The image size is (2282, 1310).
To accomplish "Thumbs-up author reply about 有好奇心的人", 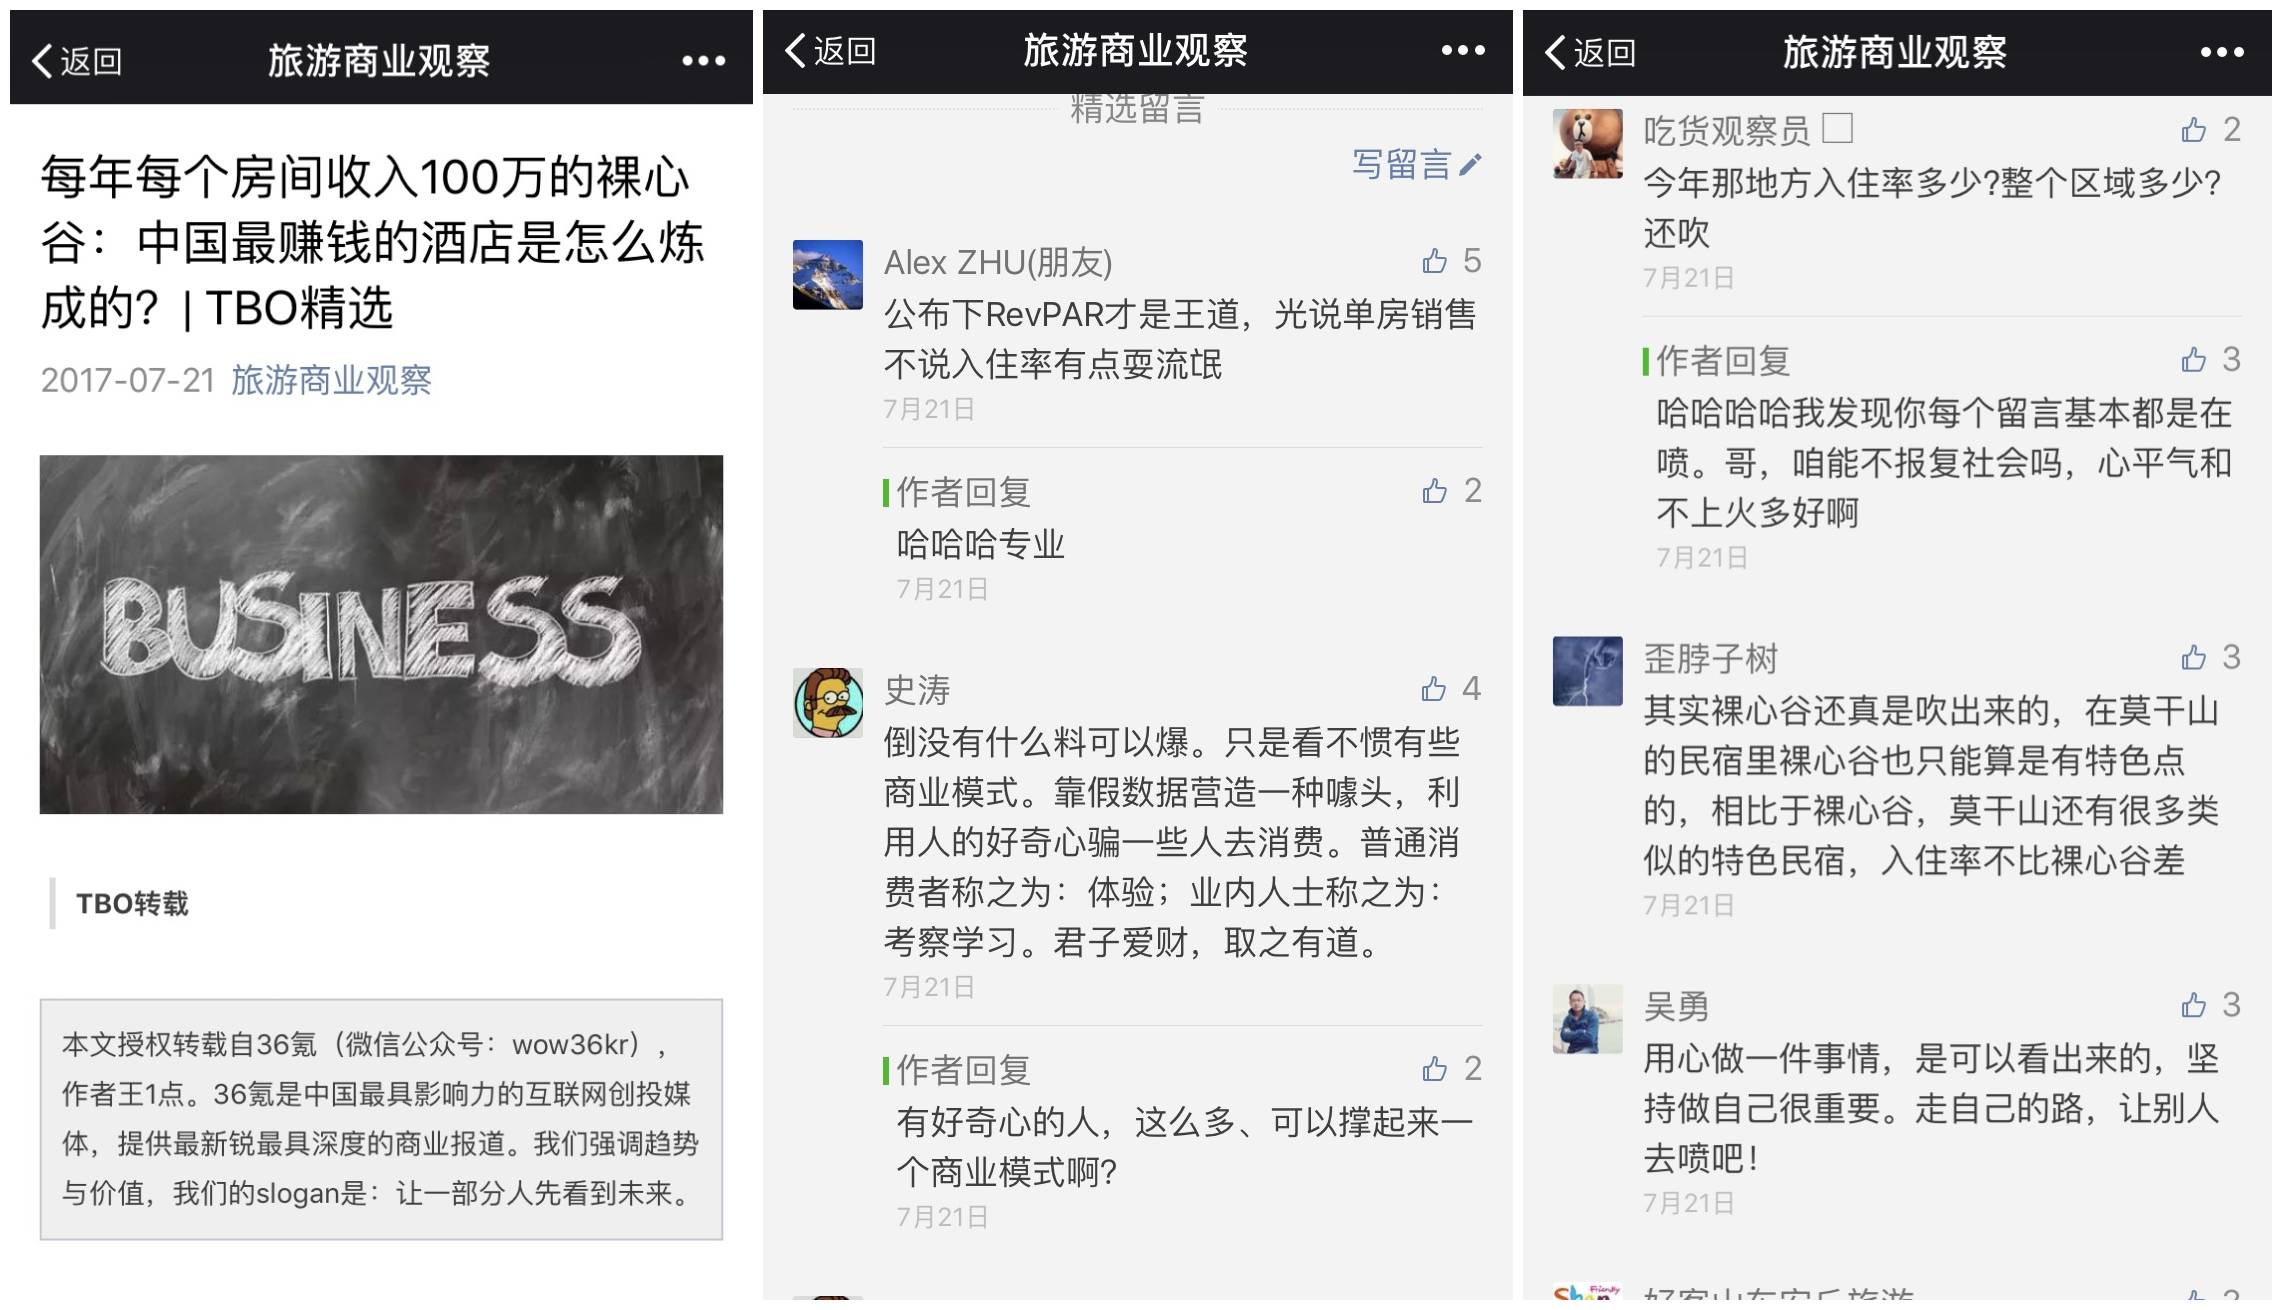I will click(1434, 1068).
